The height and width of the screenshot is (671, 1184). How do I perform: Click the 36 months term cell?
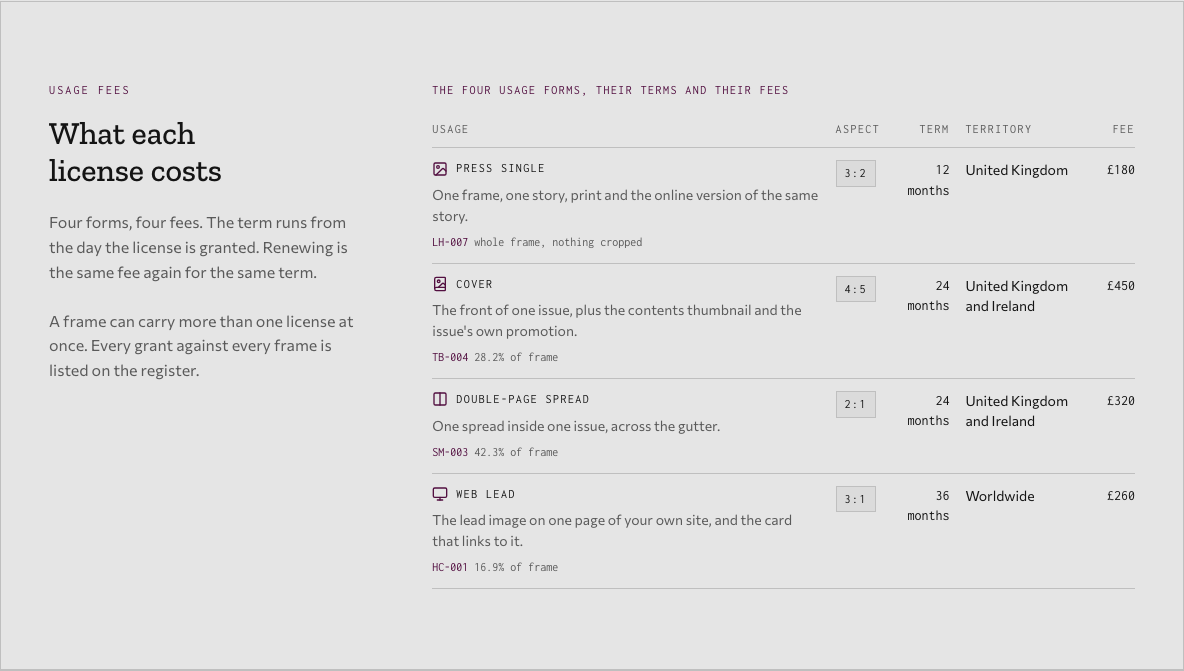tap(928, 506)
